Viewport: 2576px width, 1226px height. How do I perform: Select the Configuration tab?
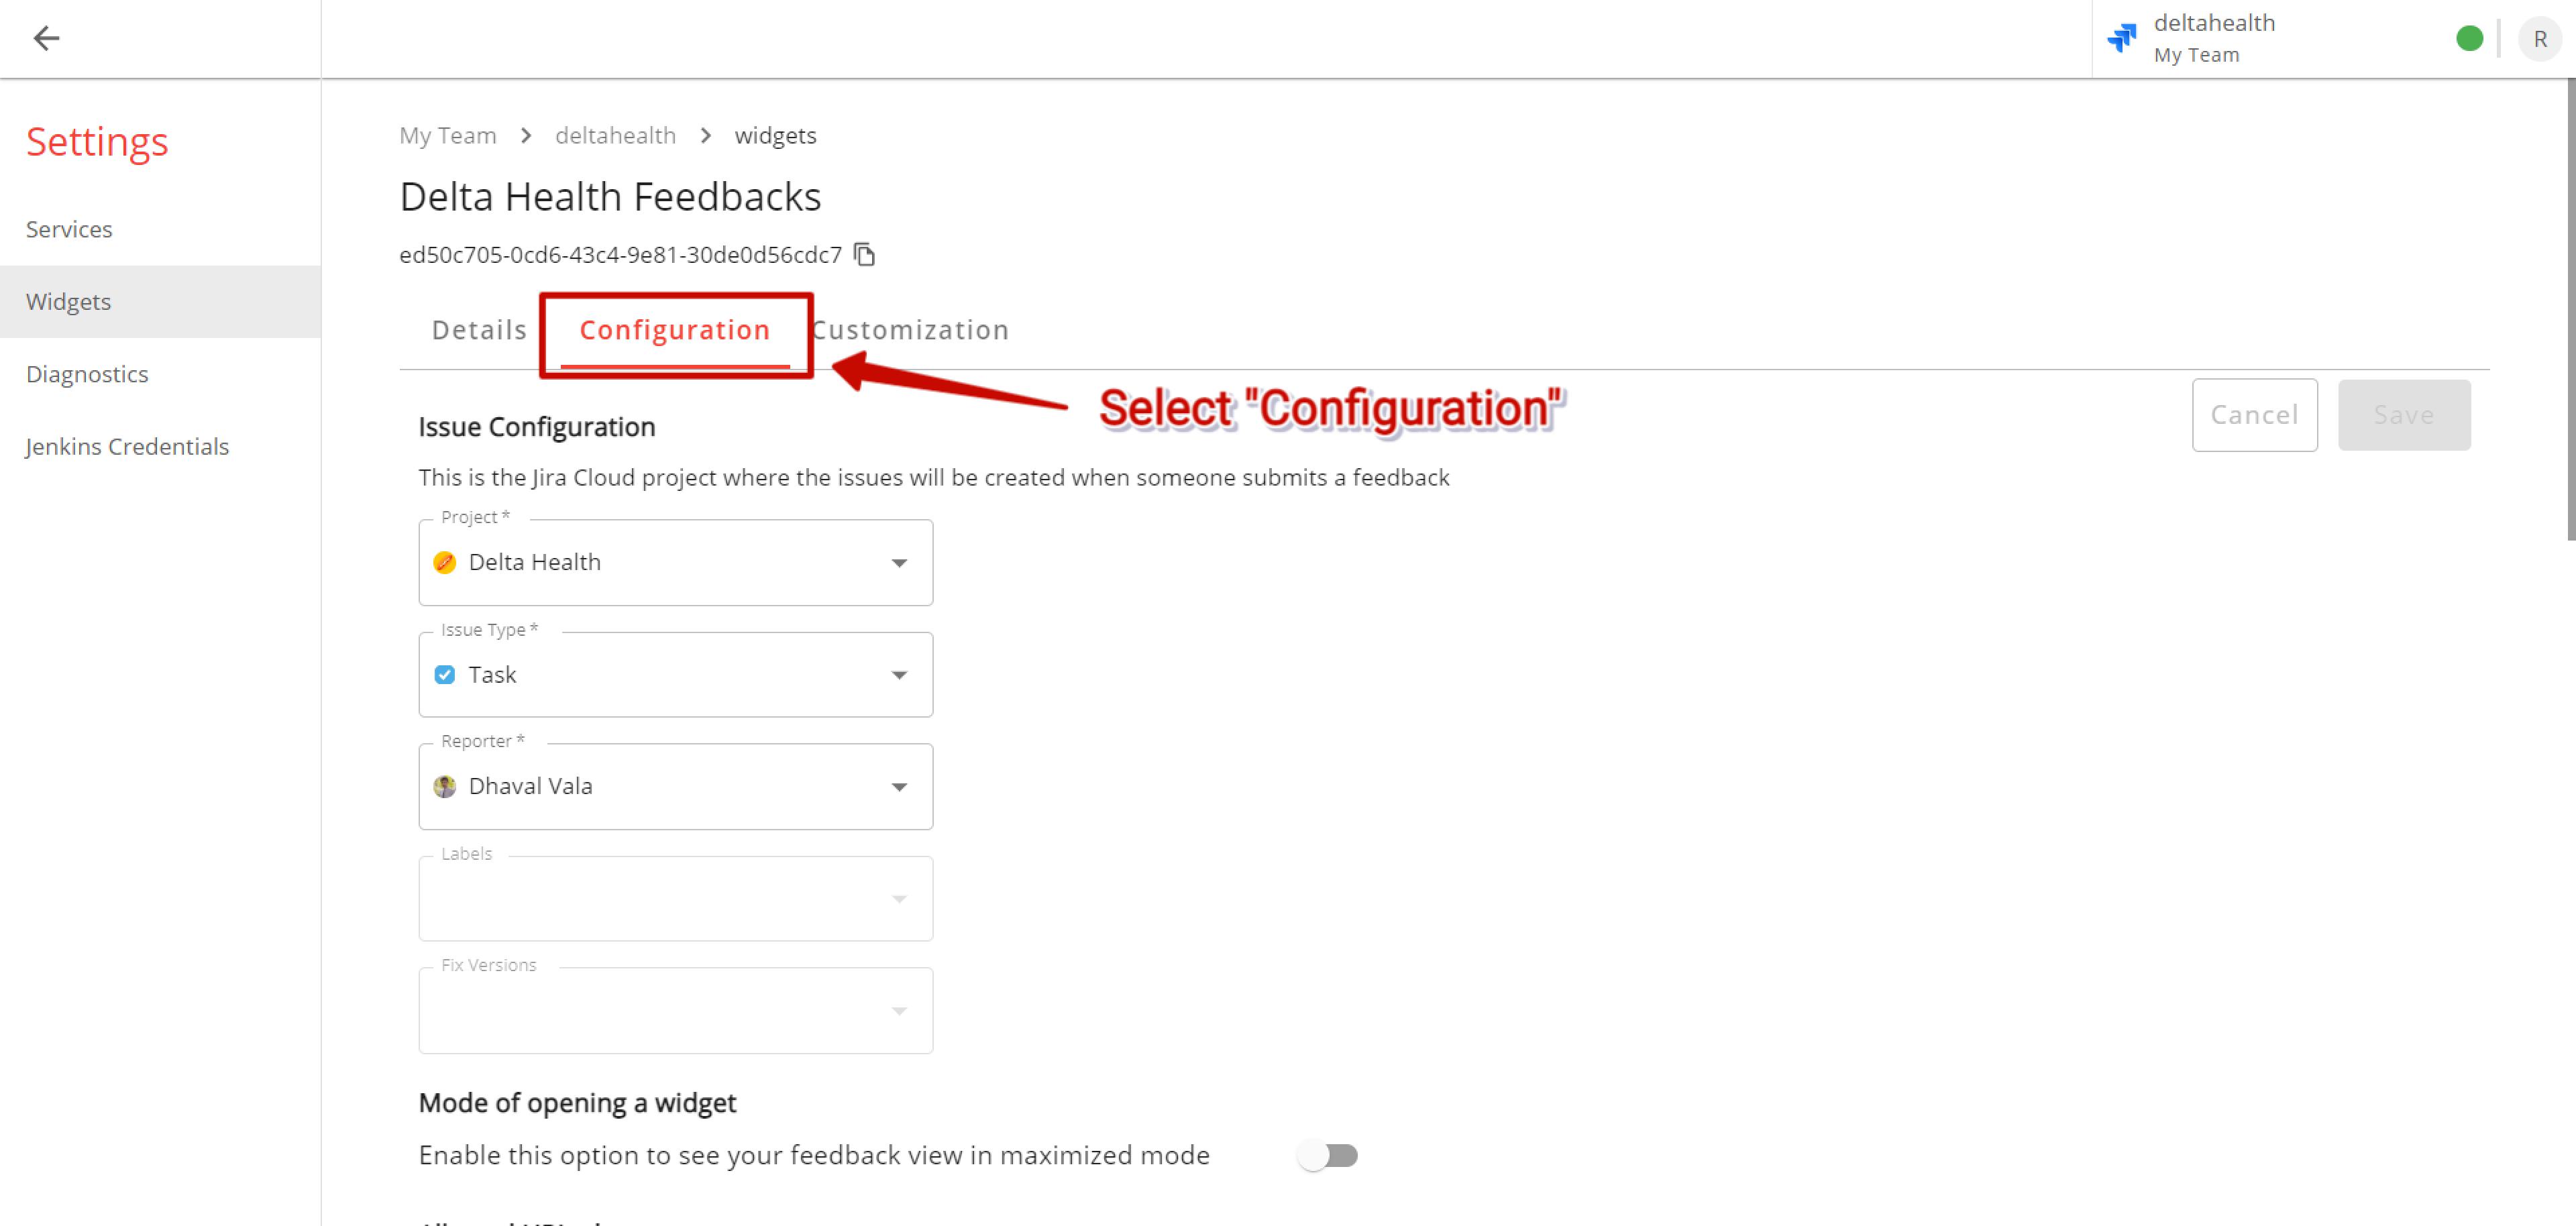(x=675, y=330)
